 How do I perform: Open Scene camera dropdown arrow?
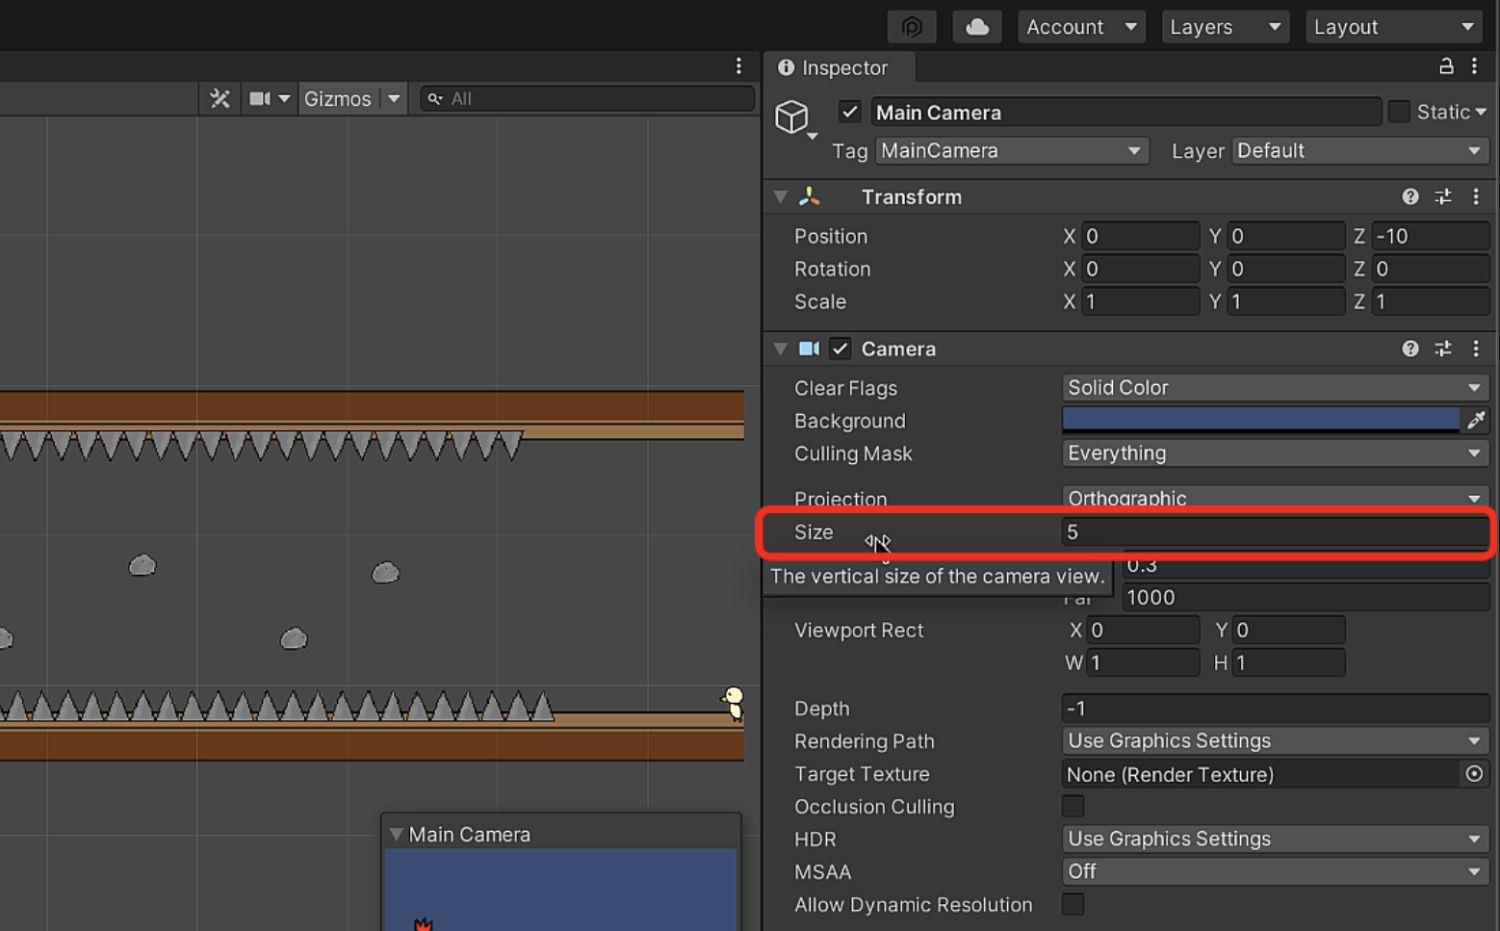285,98
